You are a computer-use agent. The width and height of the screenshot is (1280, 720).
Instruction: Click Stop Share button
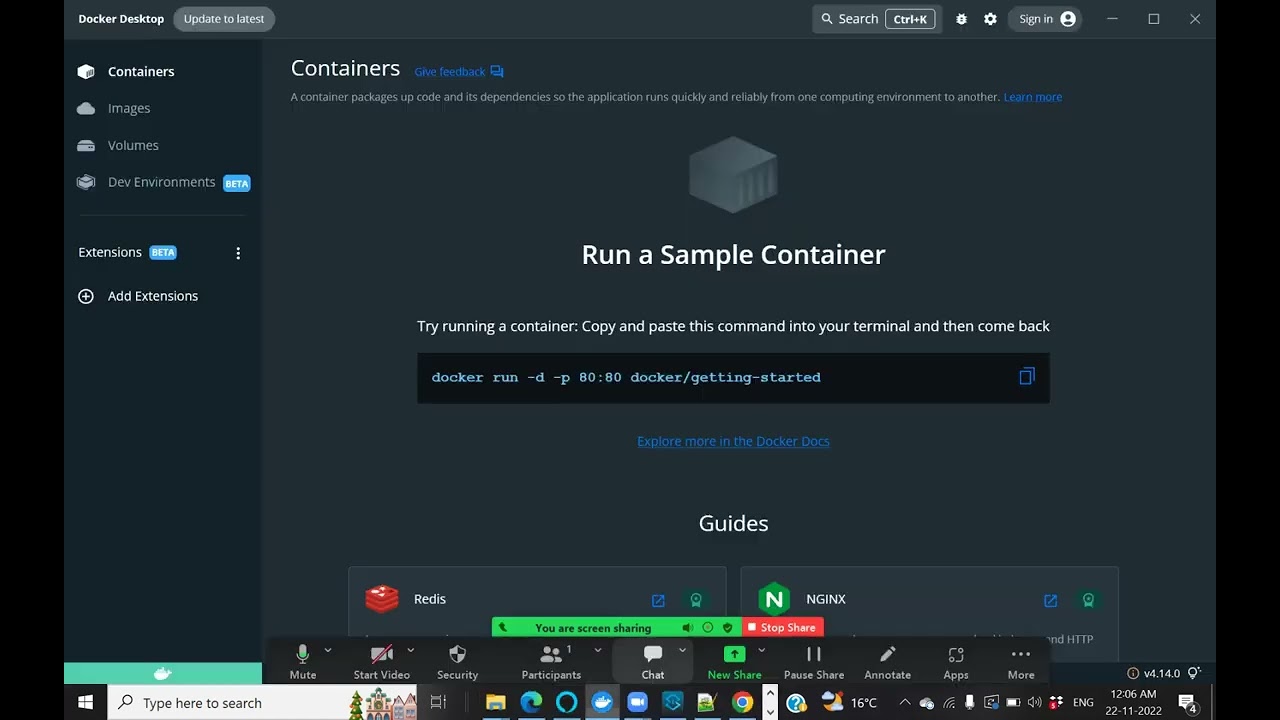click(784, 628)
